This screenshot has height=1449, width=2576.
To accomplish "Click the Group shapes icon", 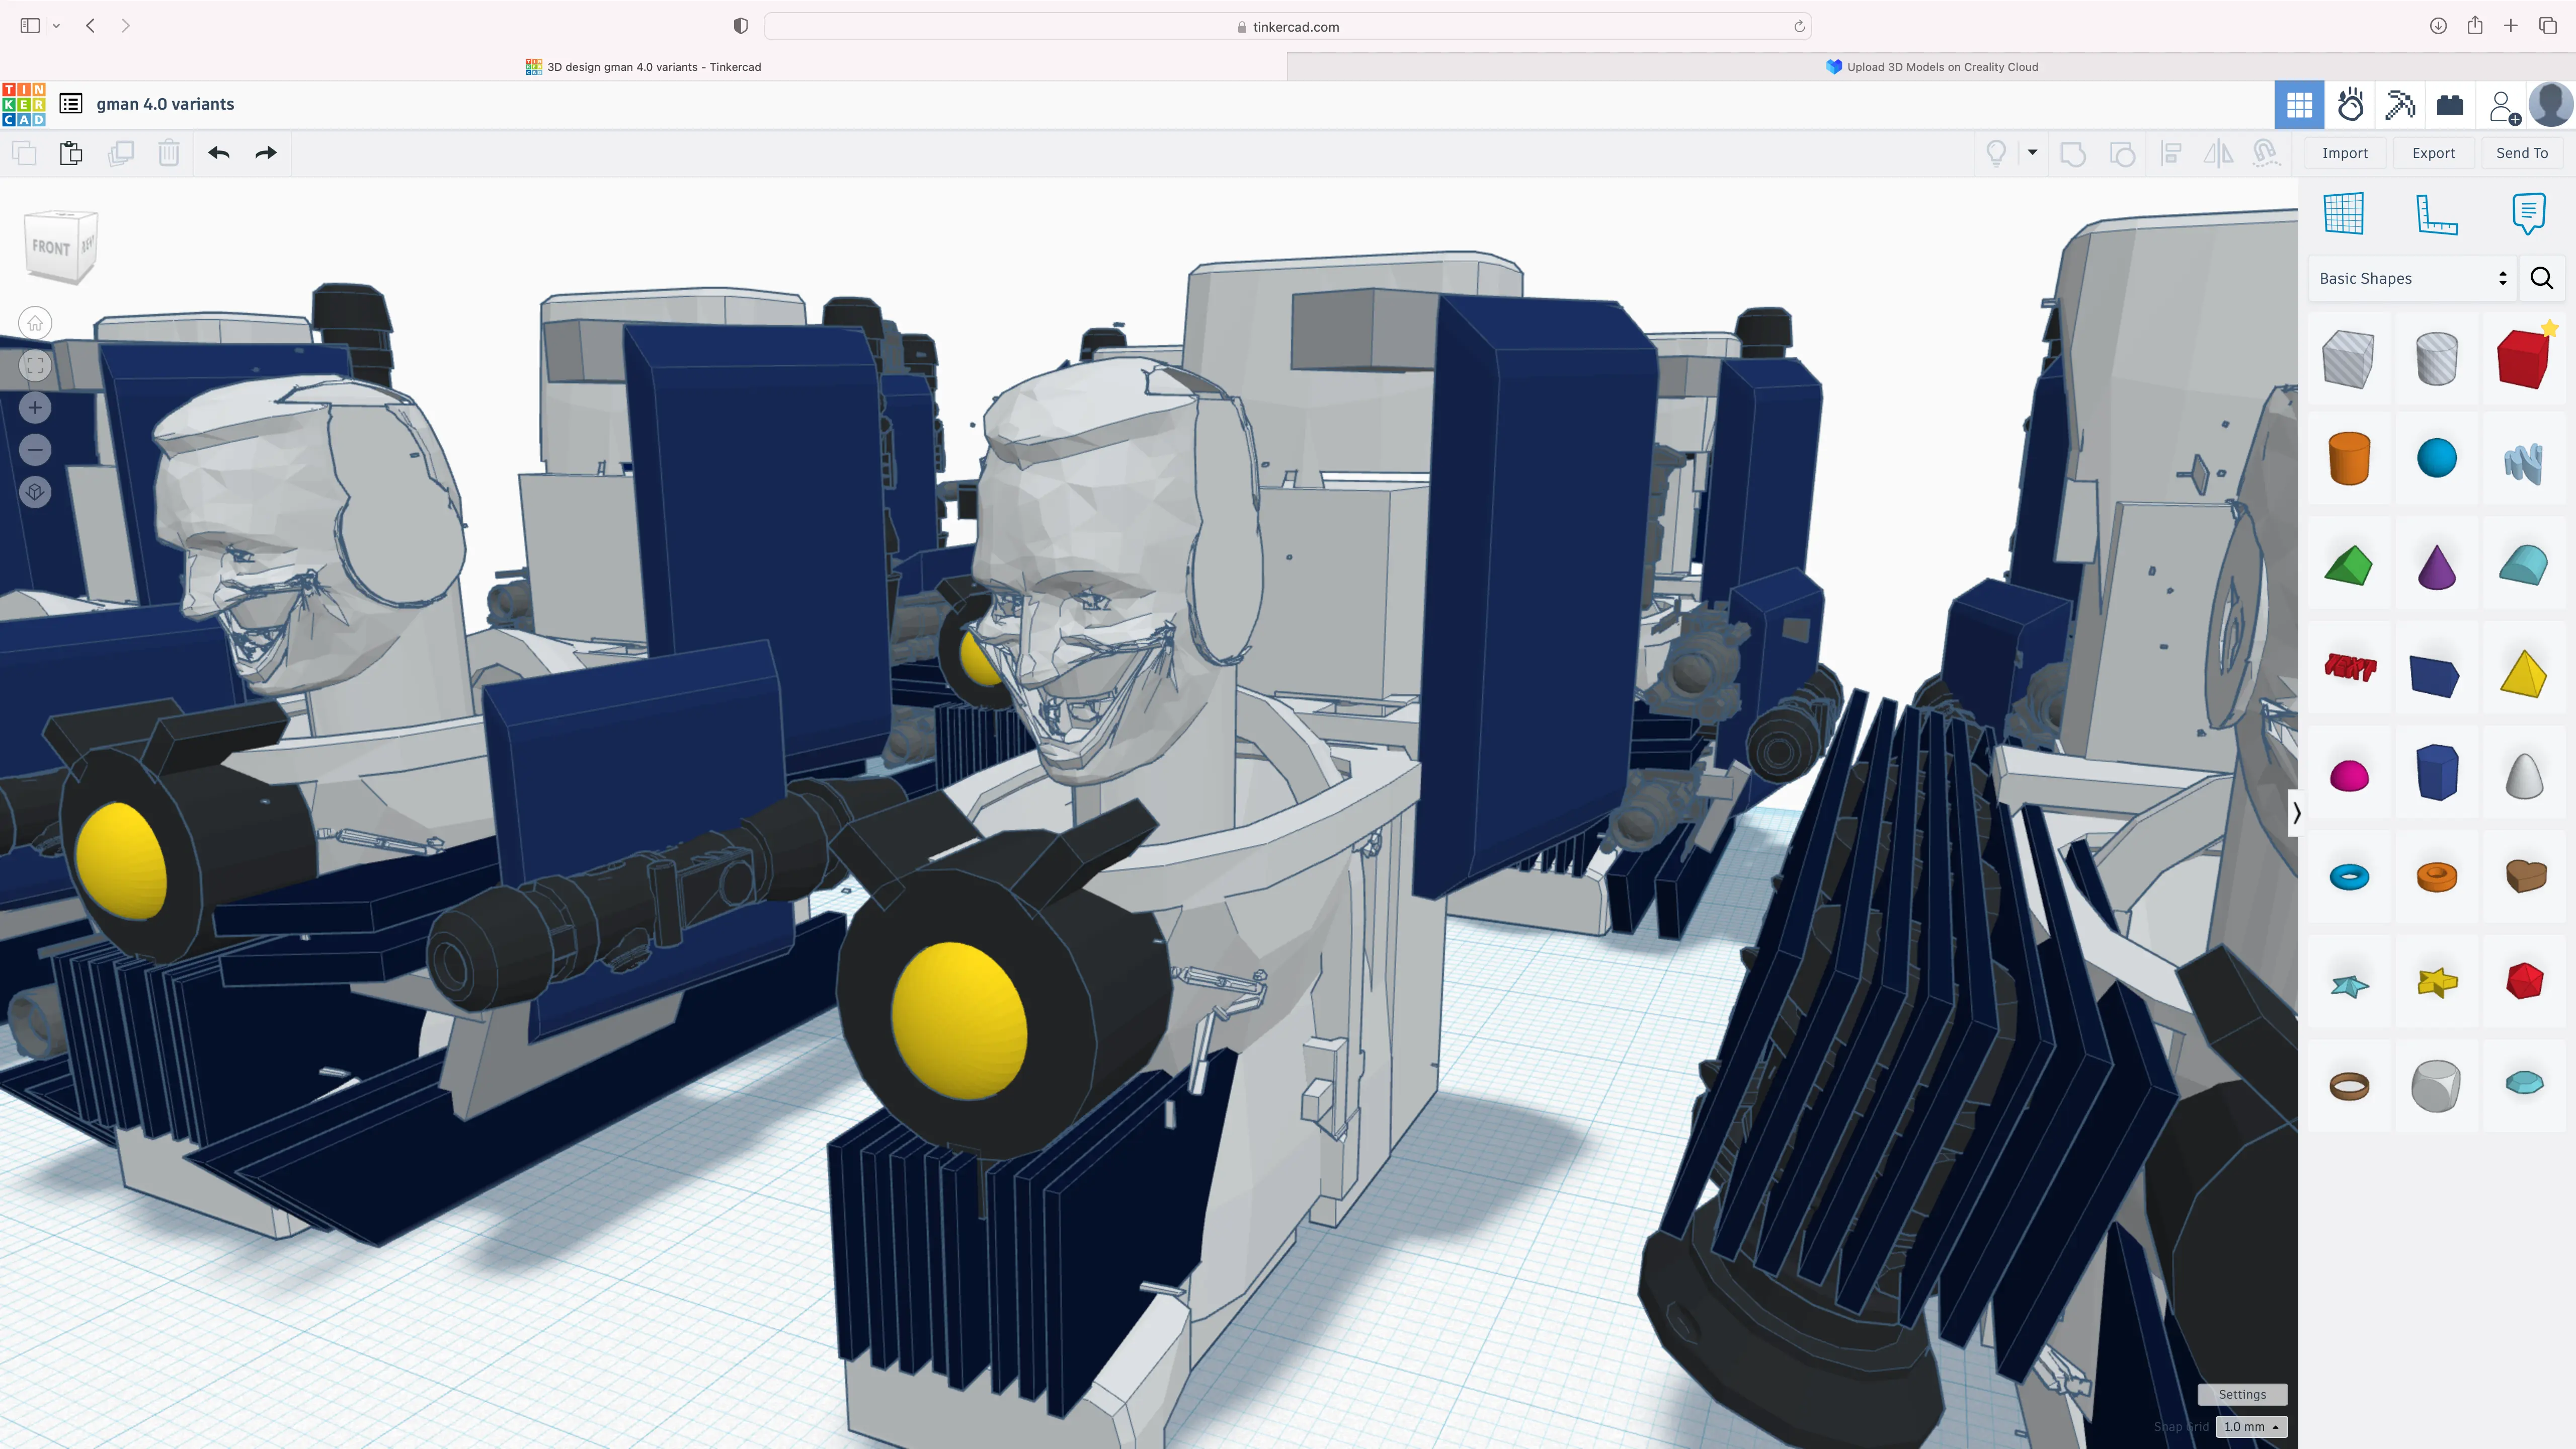I will point(2073,153).
